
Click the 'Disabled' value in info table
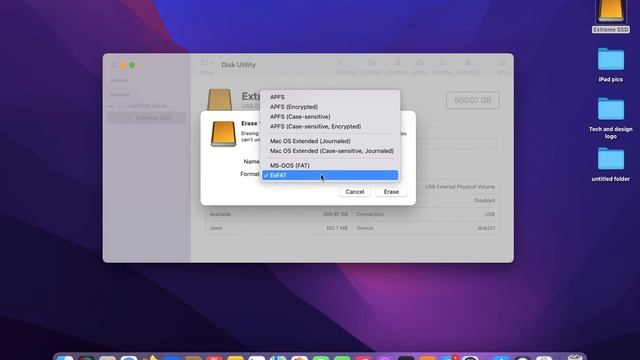click(484, 200)
